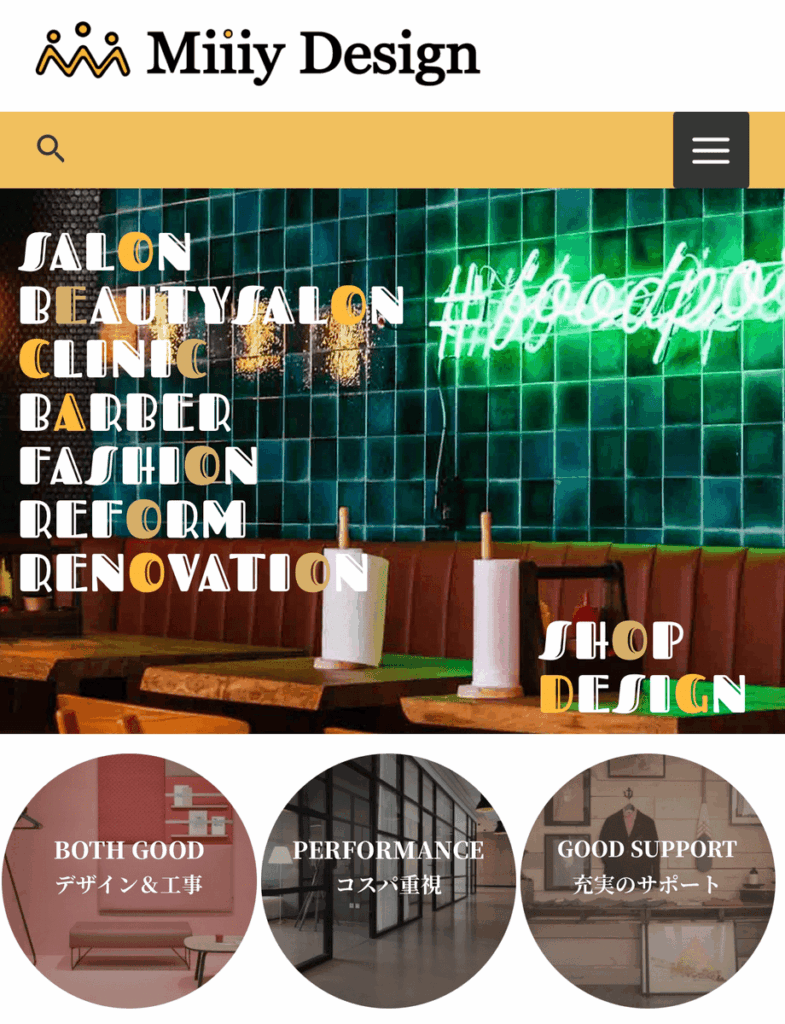
Task: Click the REFORM hero text
Action: [133, 520]
